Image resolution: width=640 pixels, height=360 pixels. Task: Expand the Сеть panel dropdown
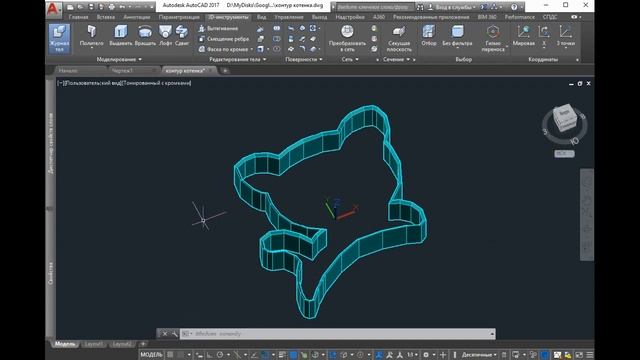point(350,59)
